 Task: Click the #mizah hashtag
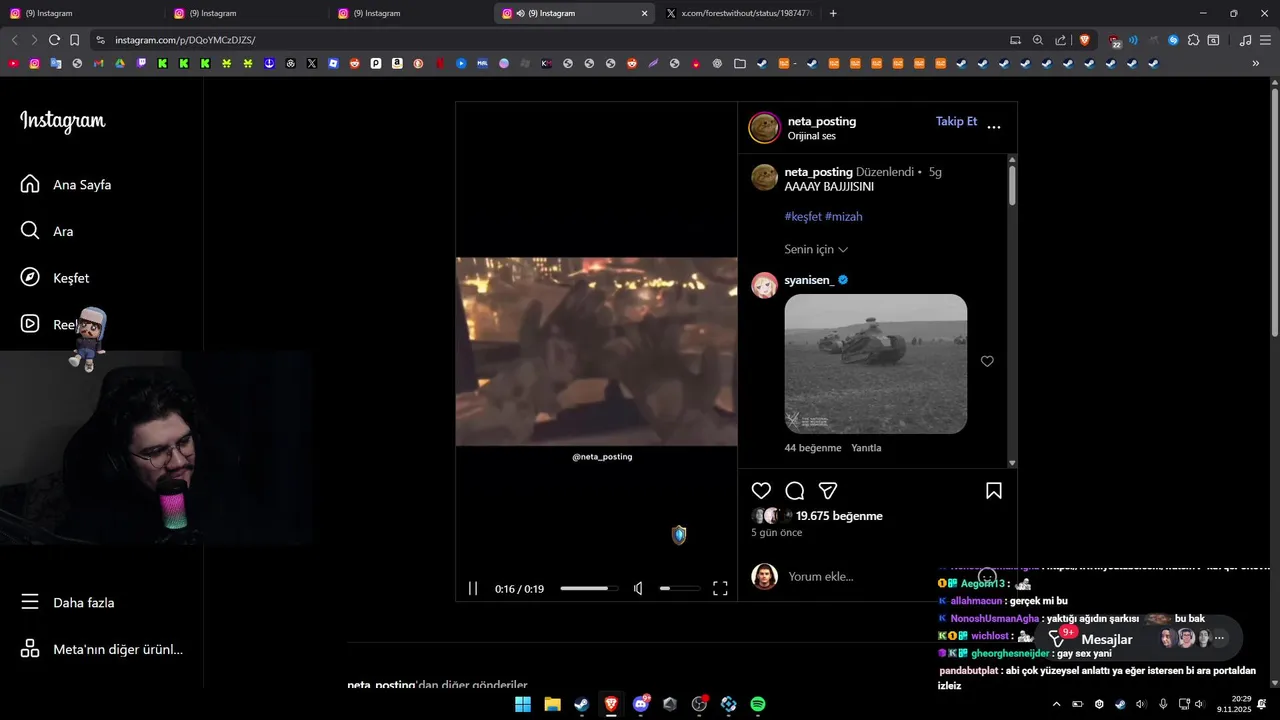[x=843, y=216]
